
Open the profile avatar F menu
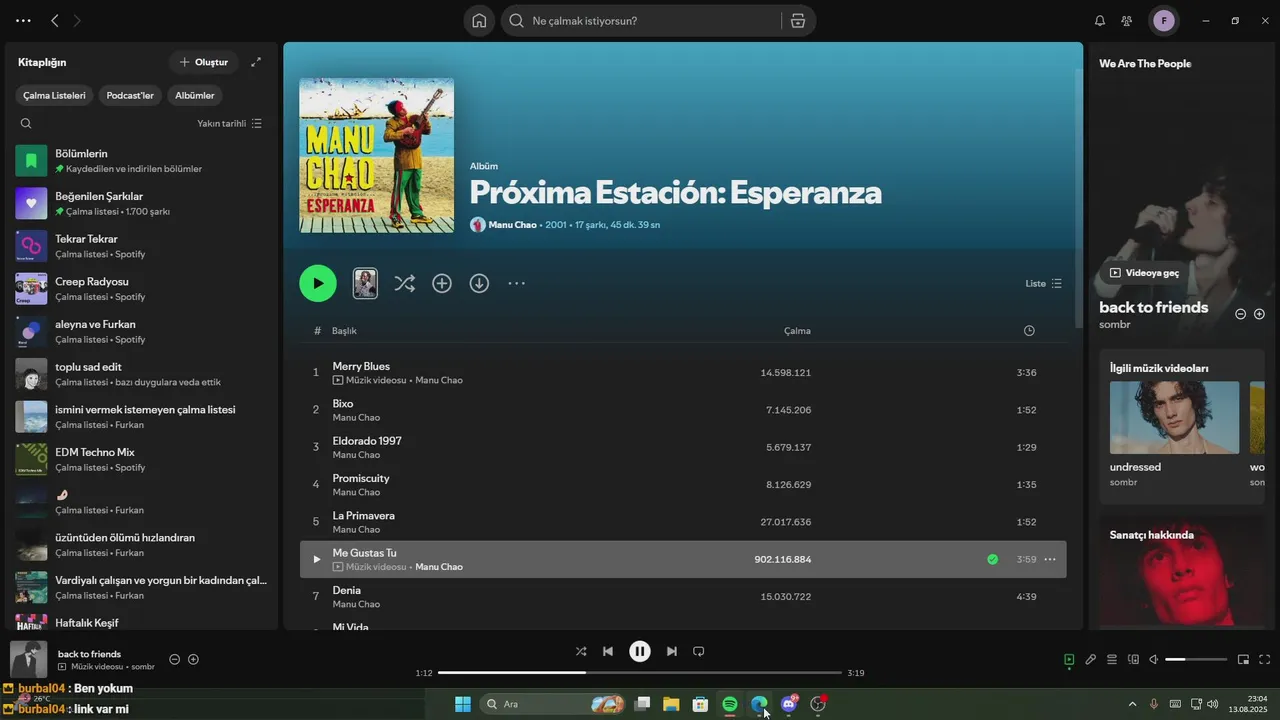tap(1164, 21)
